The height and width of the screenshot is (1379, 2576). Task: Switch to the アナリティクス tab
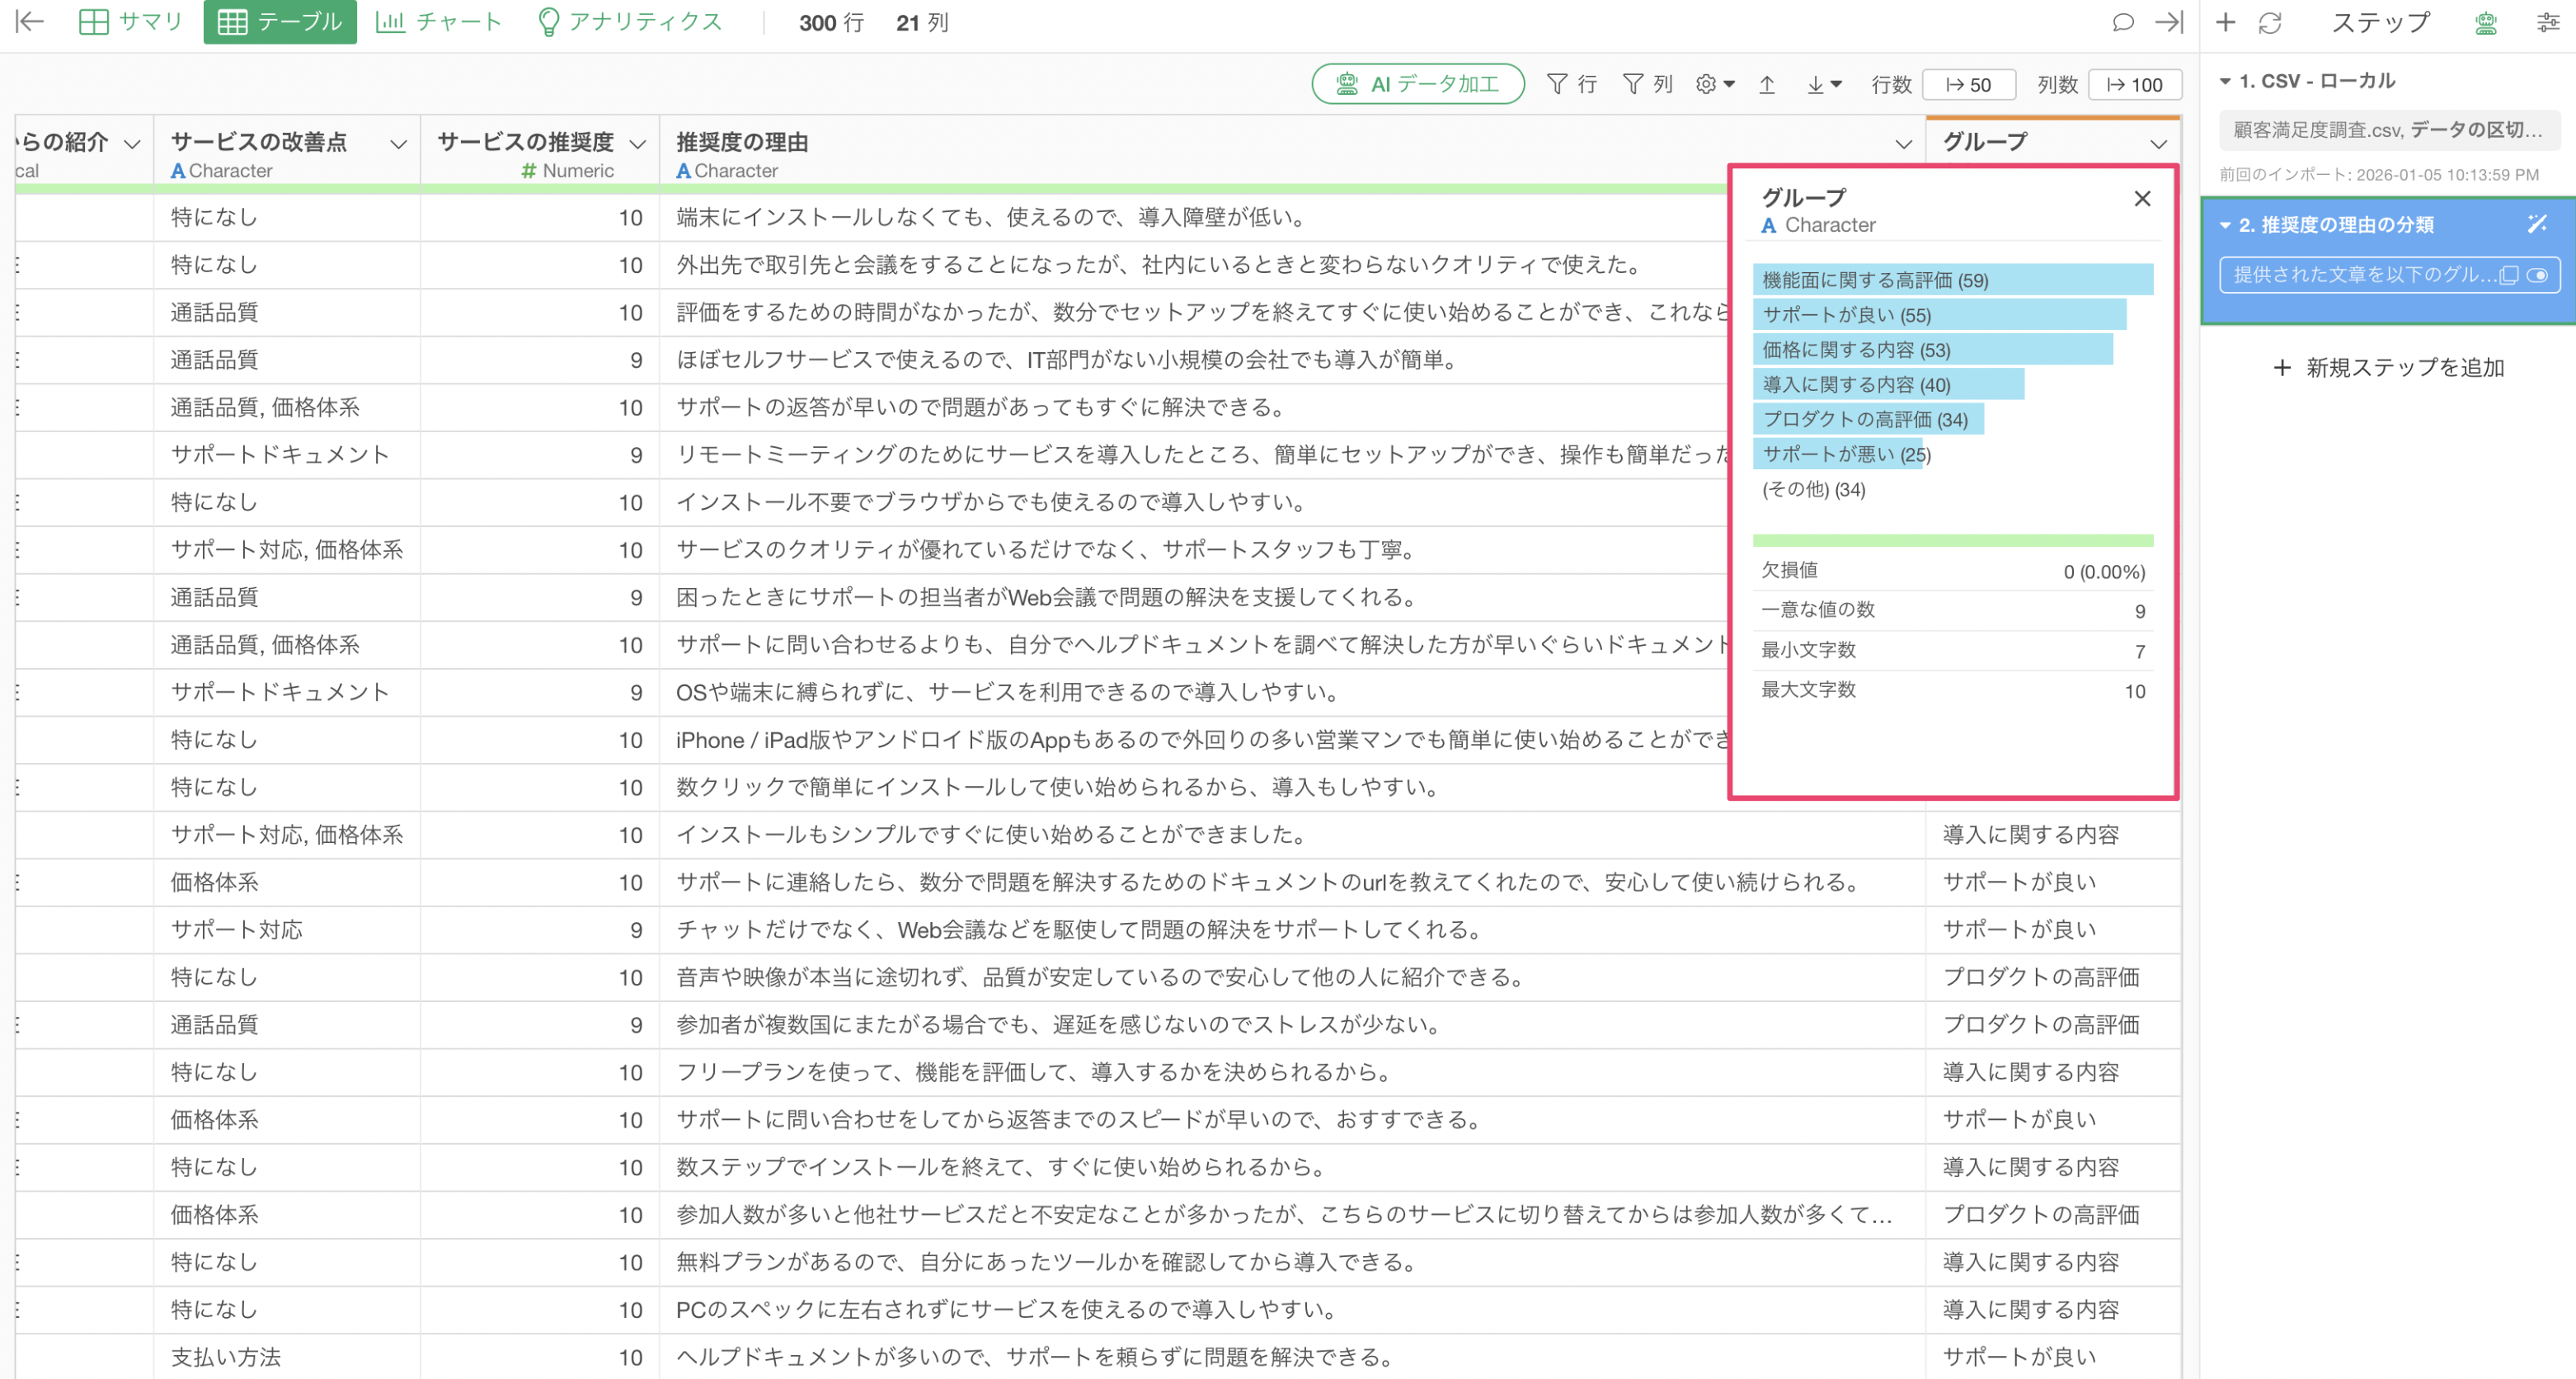point(630,22)
